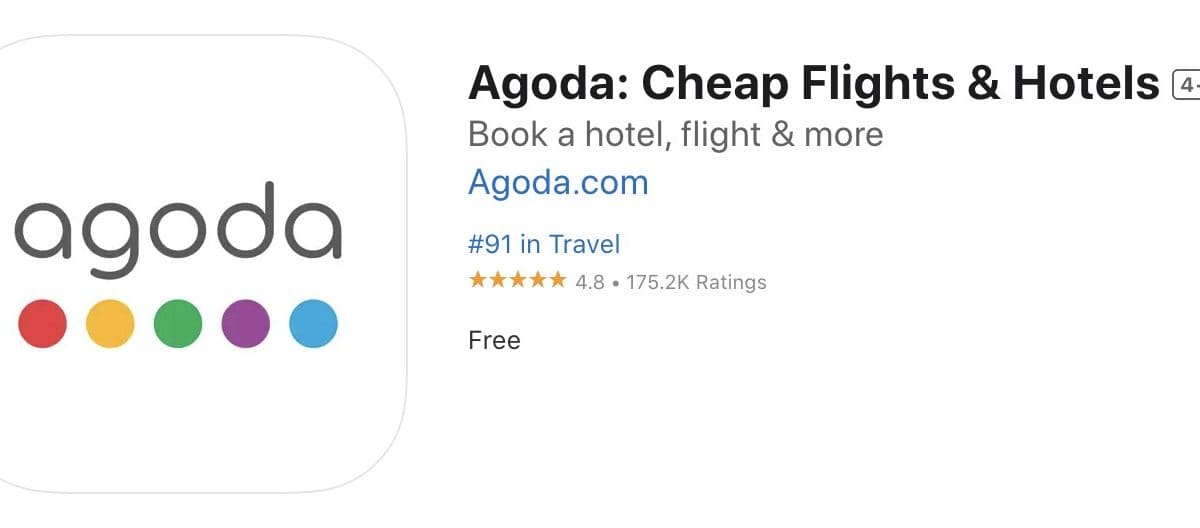Click the 4+ age rating badge
This screenshot has height=528, width=1200.
pos(1187,86)
